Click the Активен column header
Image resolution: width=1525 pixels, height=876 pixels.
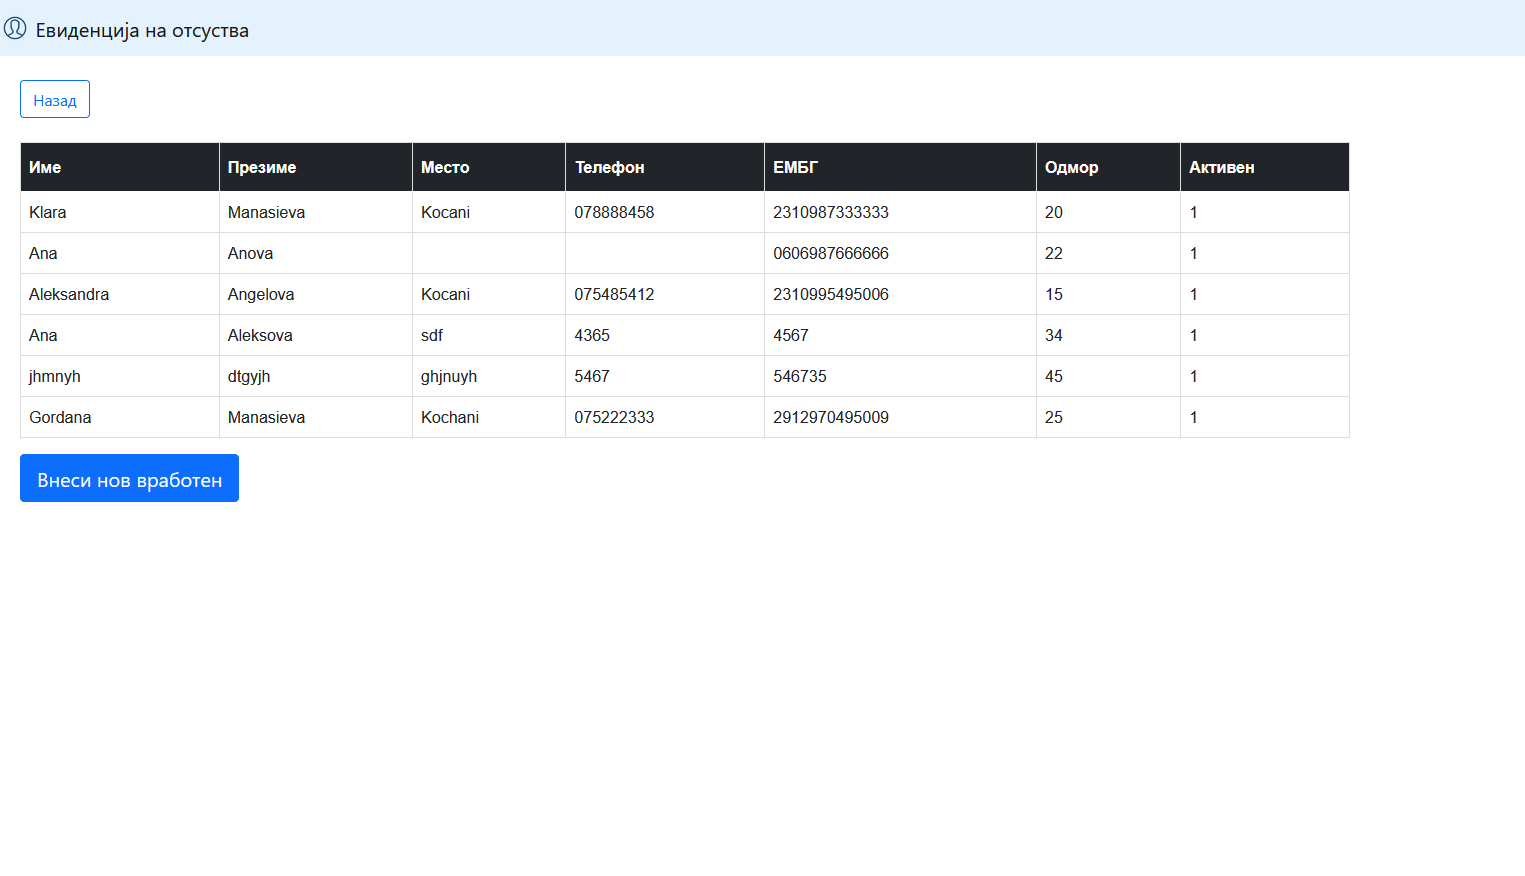[x=1221, y=168]
